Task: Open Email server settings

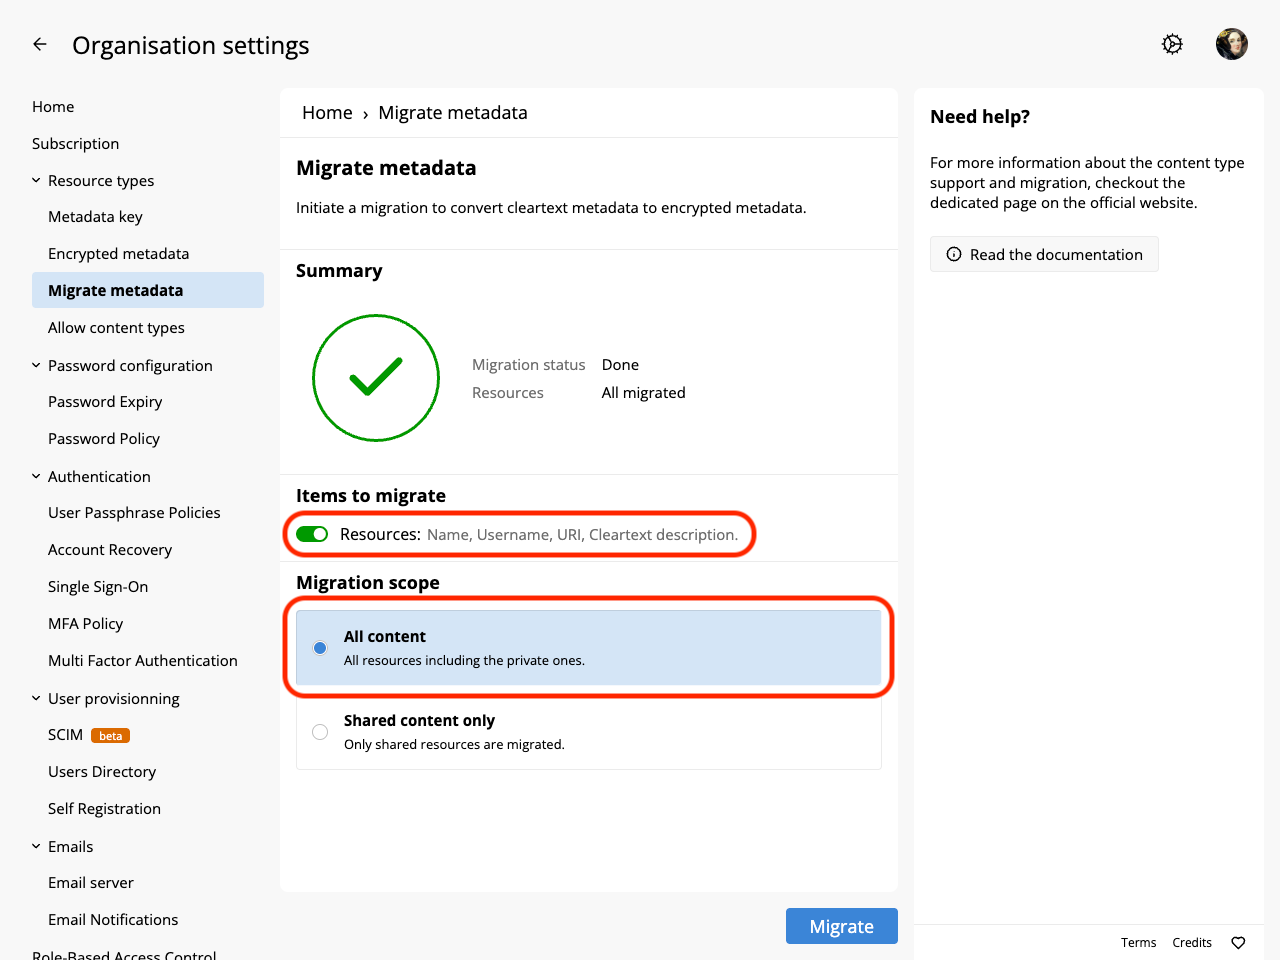Action: 91,883
